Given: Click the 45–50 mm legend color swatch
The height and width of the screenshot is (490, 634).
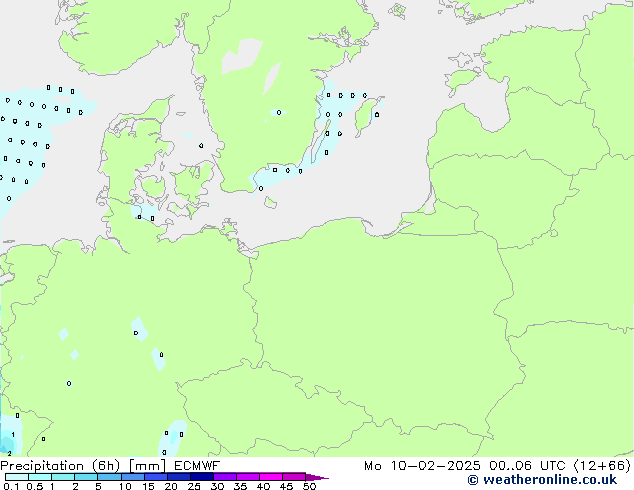Looking at the screenshot, I should [x=294, y=477].
